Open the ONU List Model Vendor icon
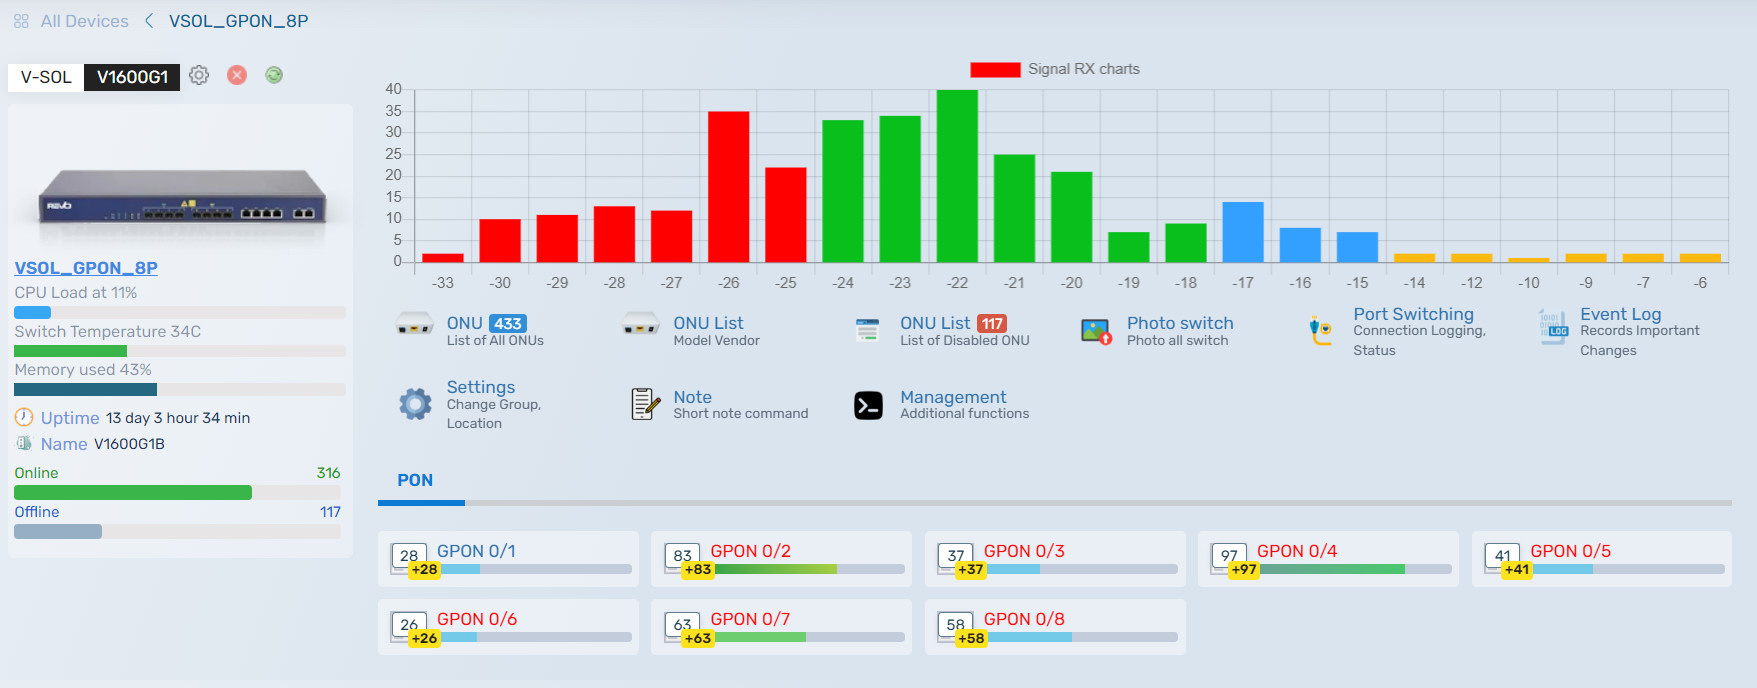1757x688 pixels. click(641, 325)
